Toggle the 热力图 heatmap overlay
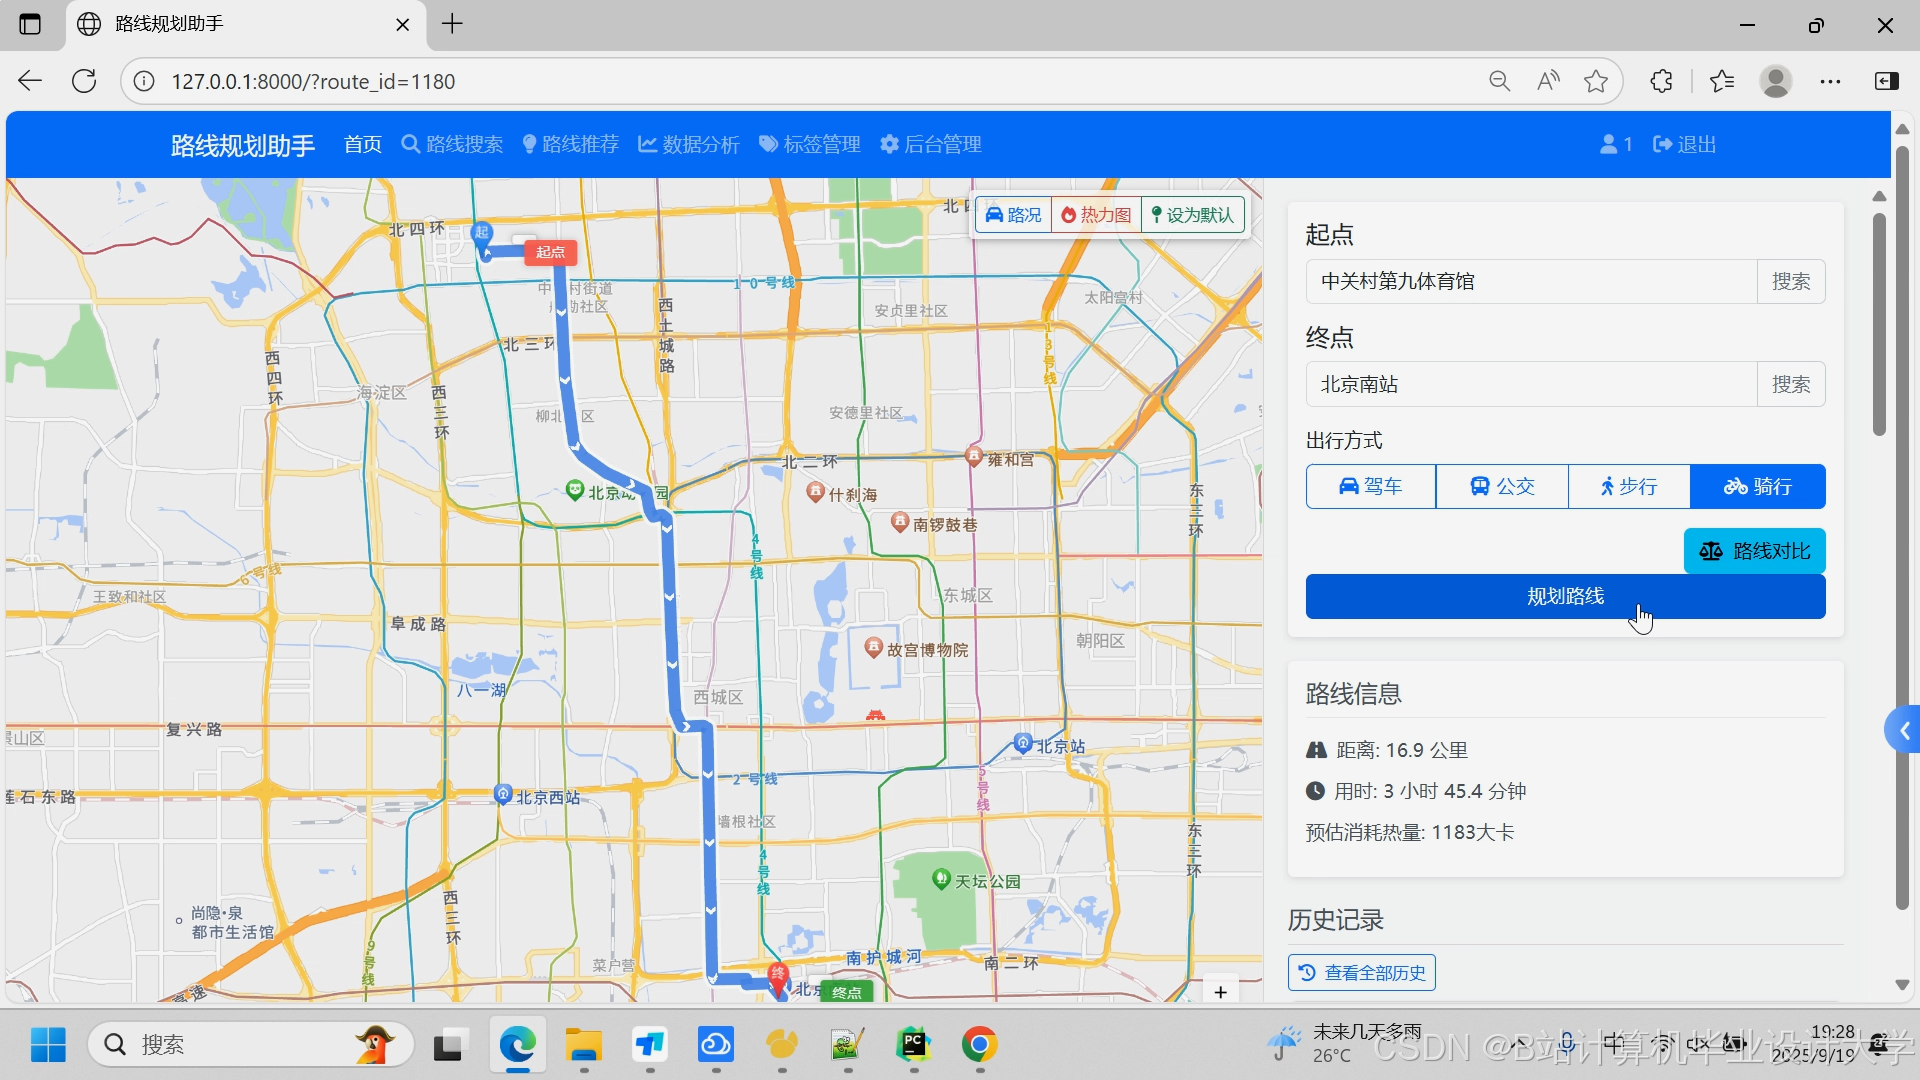 coord(1096,215)
